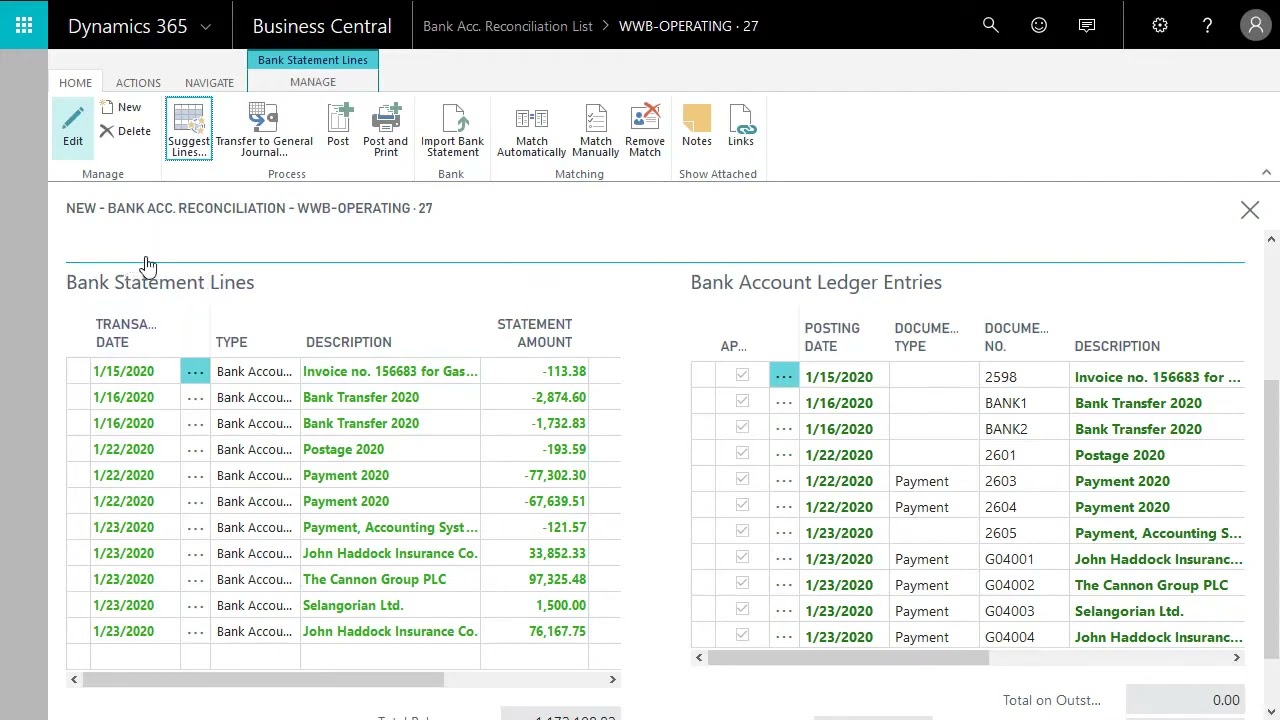1280x720 pixels.
Task: Open the chat message icon
Action: 1087,25
